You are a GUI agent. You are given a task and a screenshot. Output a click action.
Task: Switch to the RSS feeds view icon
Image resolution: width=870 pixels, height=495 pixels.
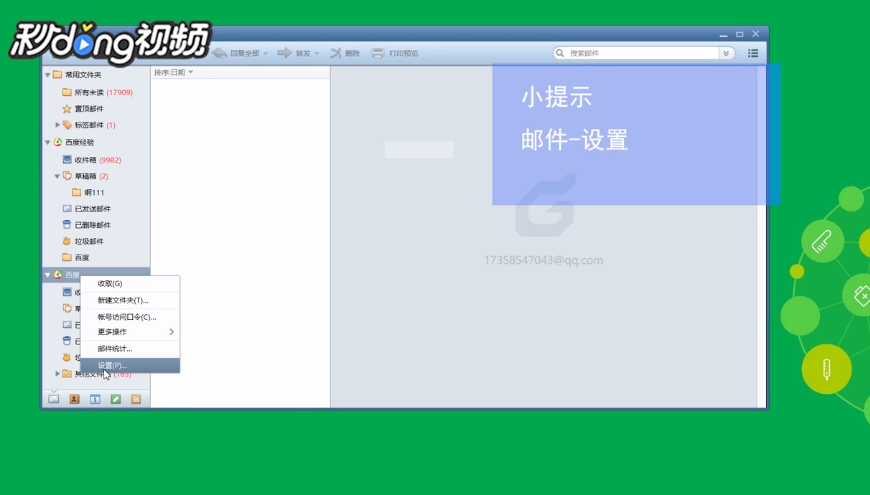click(x=136, y=399)
